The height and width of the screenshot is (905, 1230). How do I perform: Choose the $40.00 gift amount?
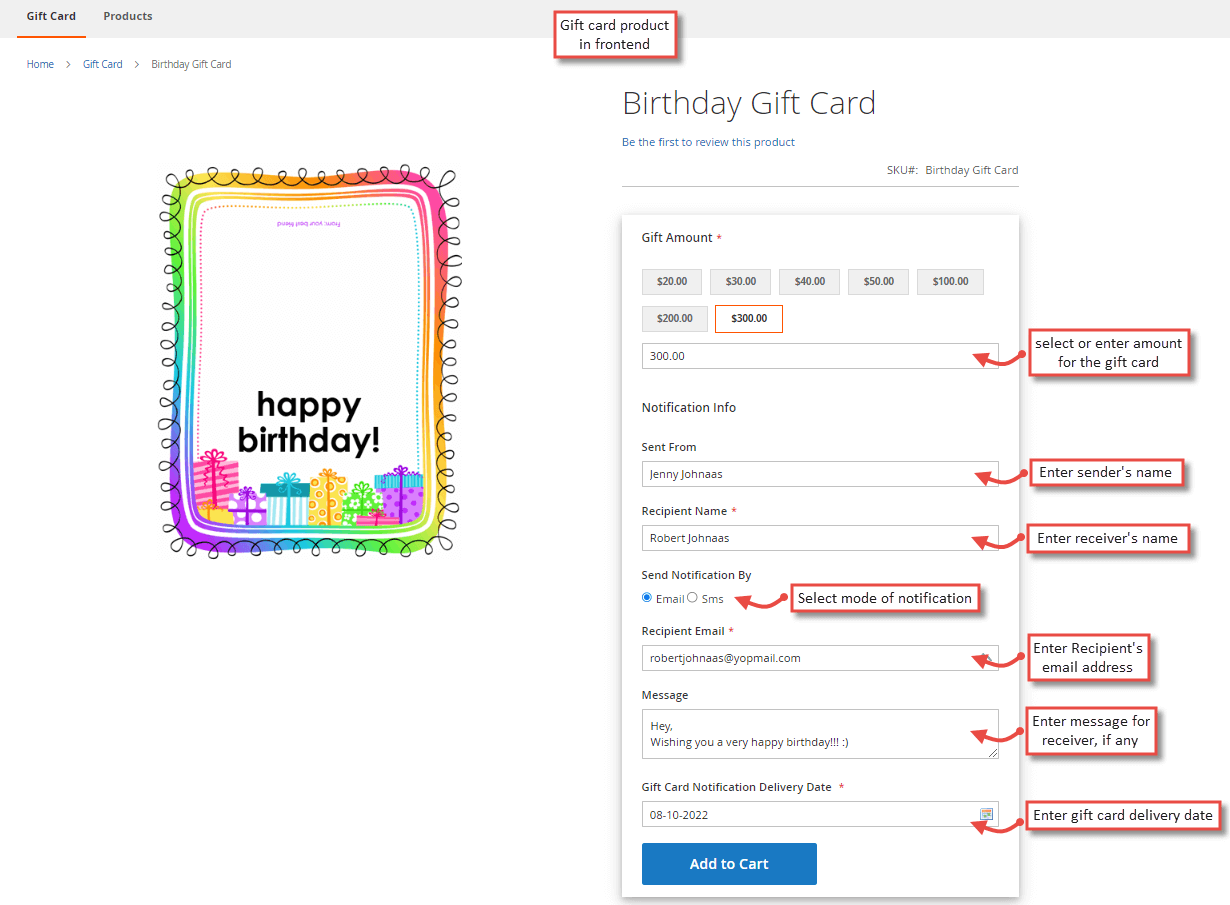810,281
